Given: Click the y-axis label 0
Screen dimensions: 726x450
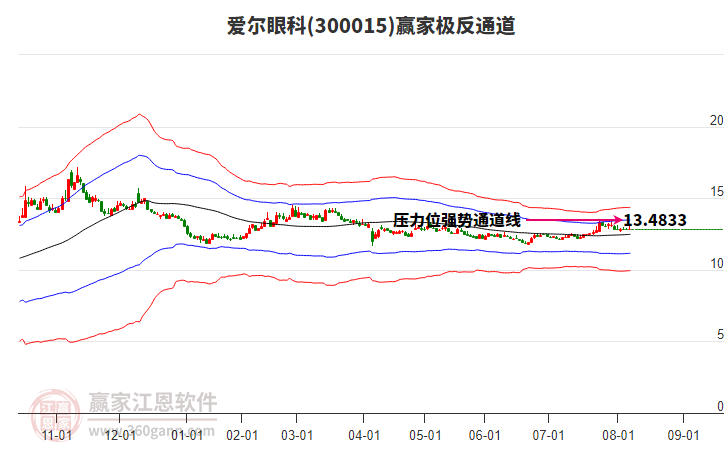Looking at the screenshot, I should coord(720,406).
